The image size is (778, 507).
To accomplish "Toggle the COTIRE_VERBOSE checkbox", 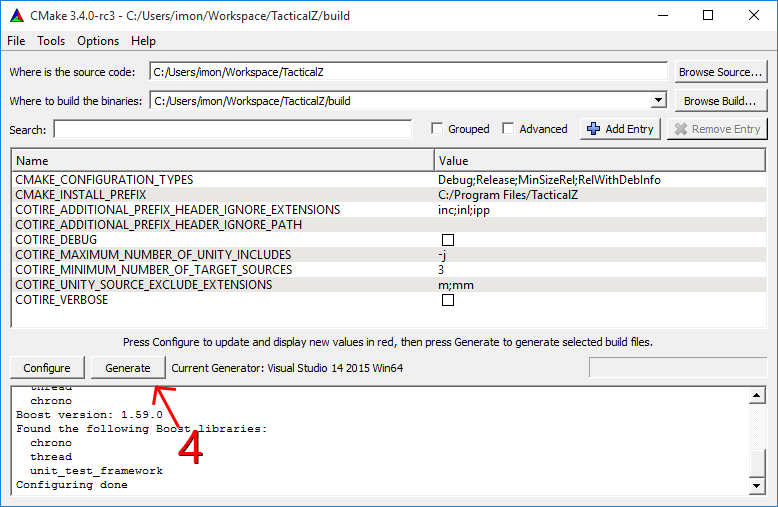I will [x=448, y=300].
